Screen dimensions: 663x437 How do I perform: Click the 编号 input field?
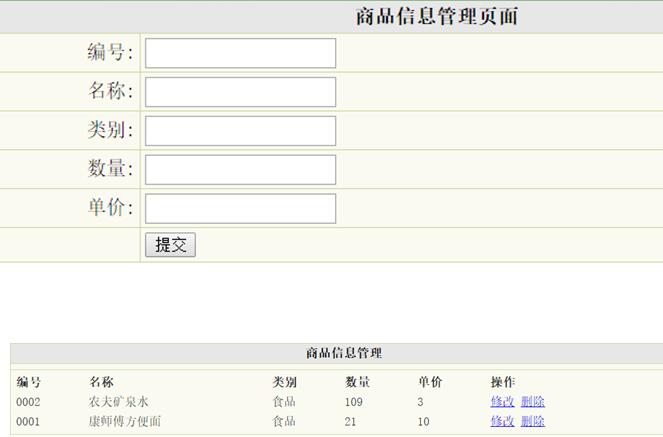(x=240, y=53)
